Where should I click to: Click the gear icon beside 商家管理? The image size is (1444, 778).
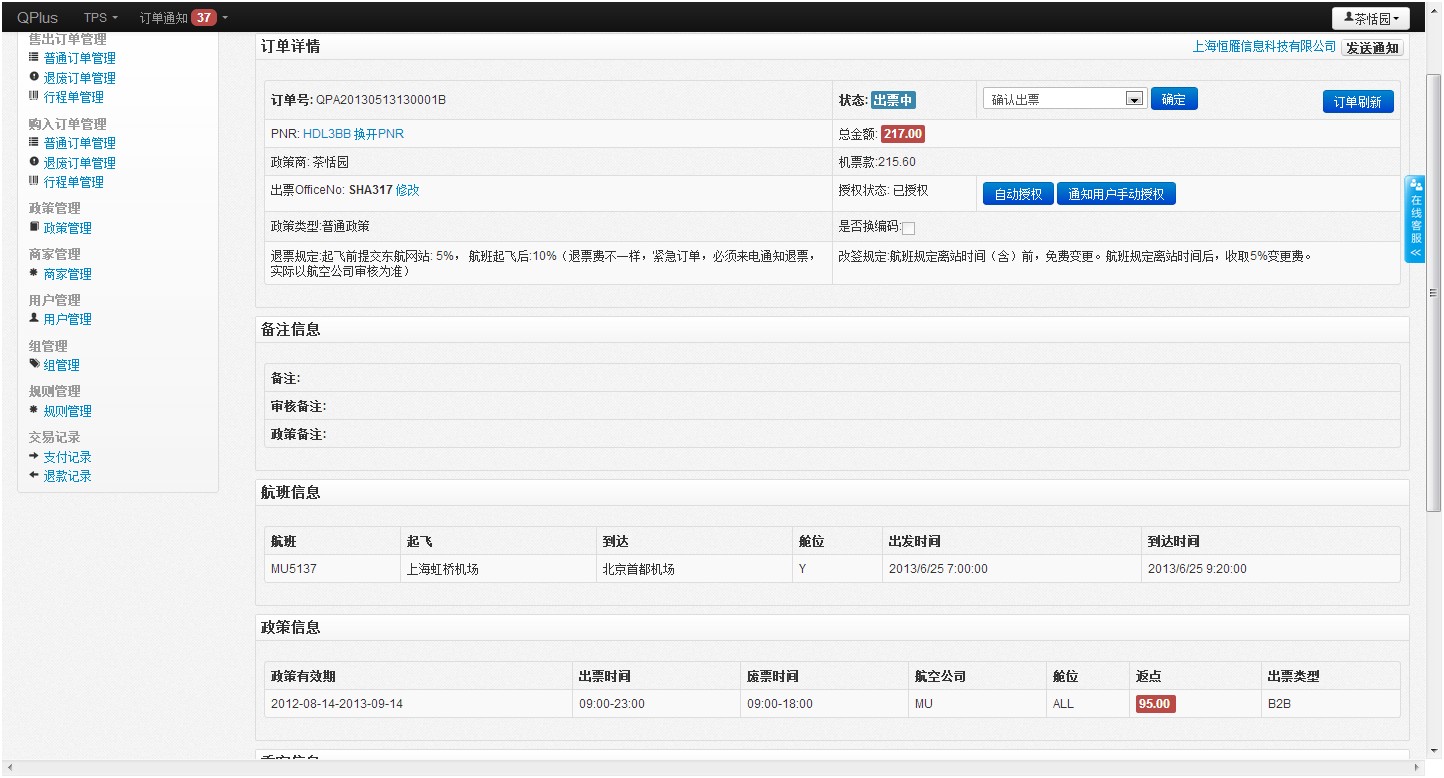coord(34,273)
